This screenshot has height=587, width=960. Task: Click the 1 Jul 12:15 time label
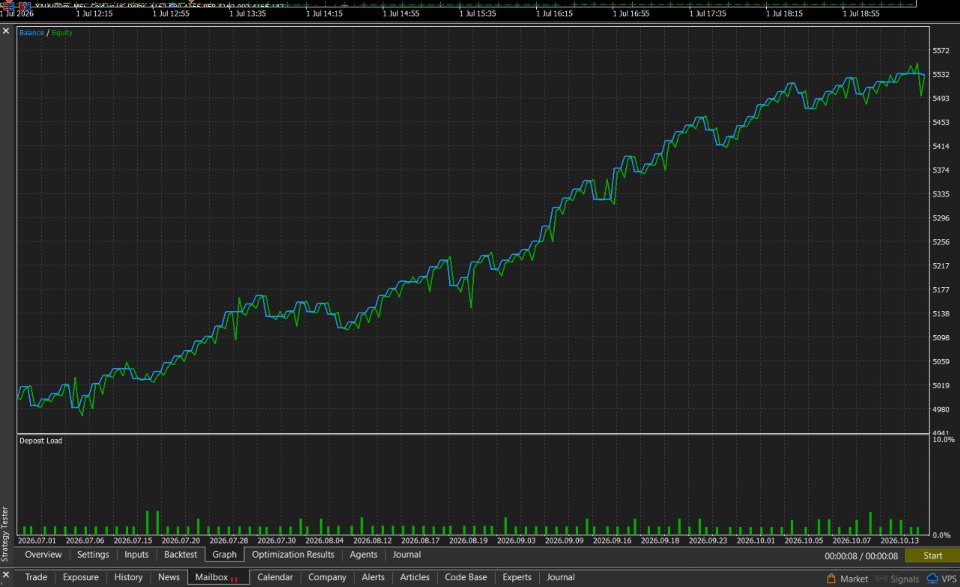[94, 13]
